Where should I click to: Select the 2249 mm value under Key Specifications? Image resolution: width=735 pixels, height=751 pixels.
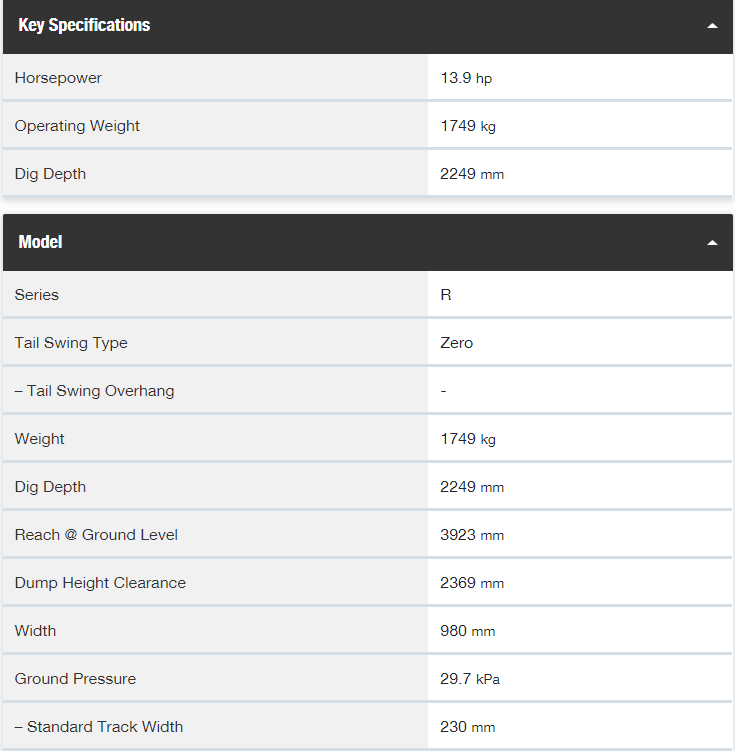tap(472, 174)
